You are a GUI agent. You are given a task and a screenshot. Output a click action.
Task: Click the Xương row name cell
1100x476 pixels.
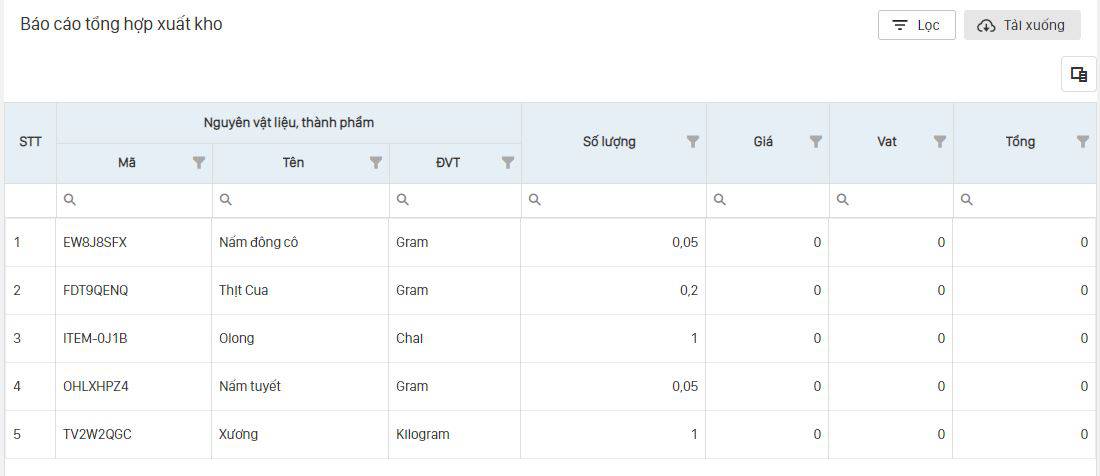(x=238, y=435)
